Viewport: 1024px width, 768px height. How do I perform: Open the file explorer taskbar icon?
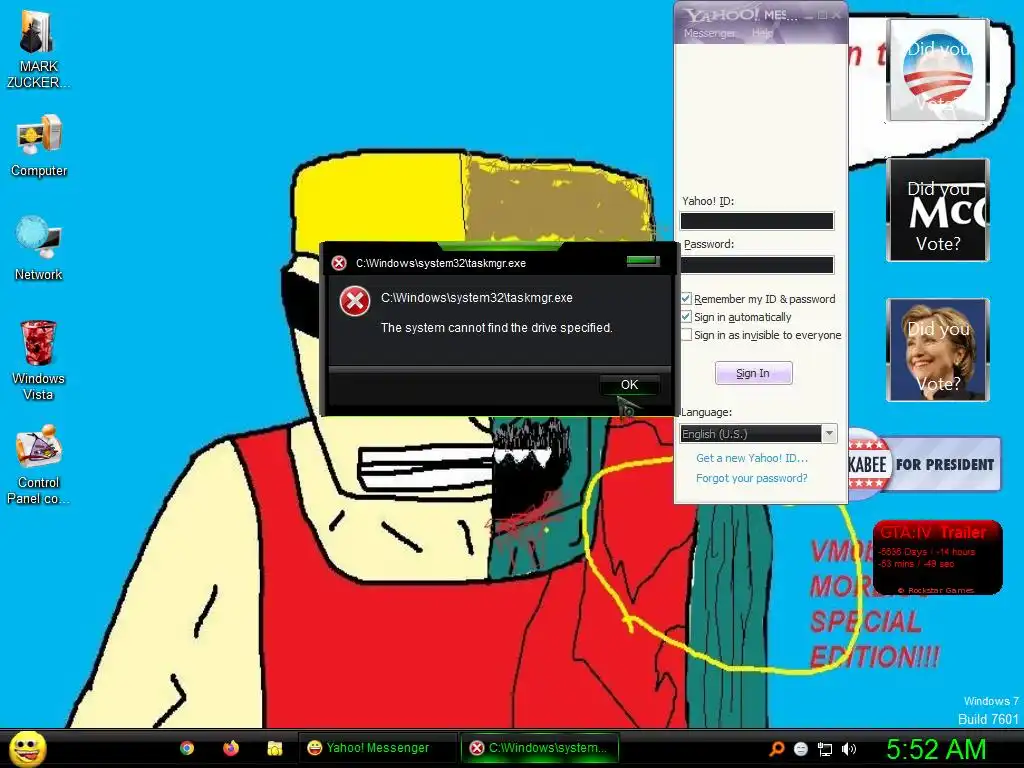[x=274, y=748]
